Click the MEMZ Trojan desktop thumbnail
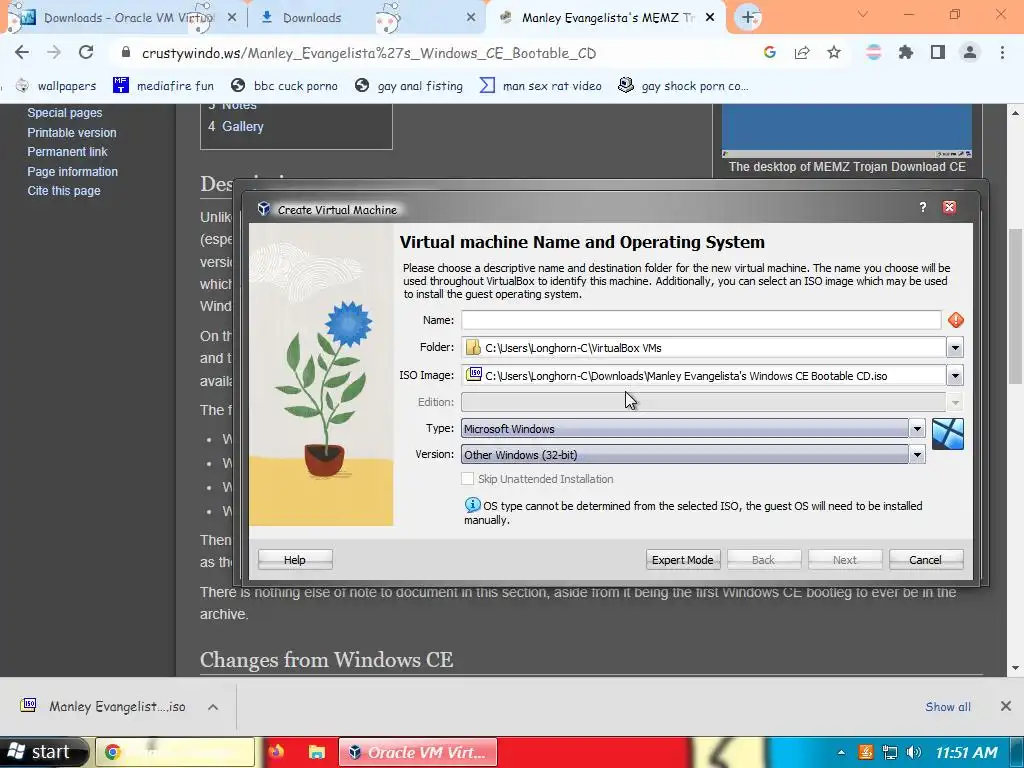 (846, 131)
